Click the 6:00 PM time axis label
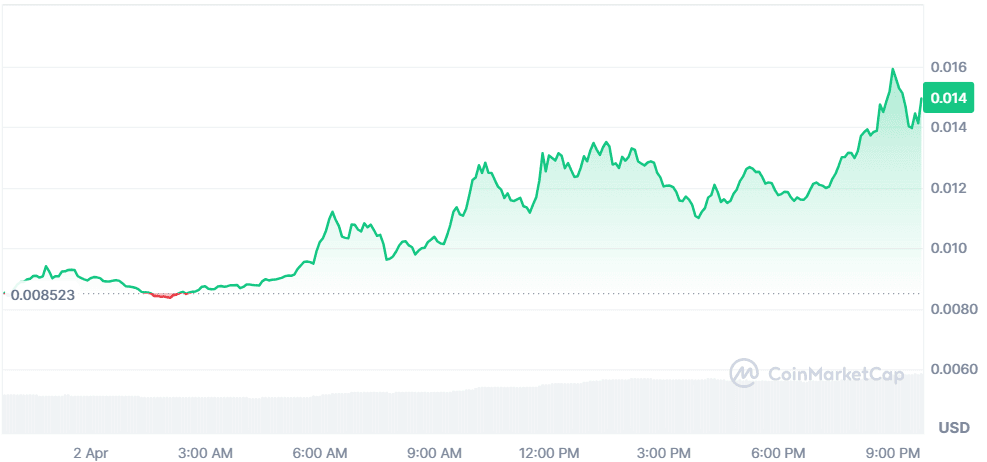 coord(779,453)
